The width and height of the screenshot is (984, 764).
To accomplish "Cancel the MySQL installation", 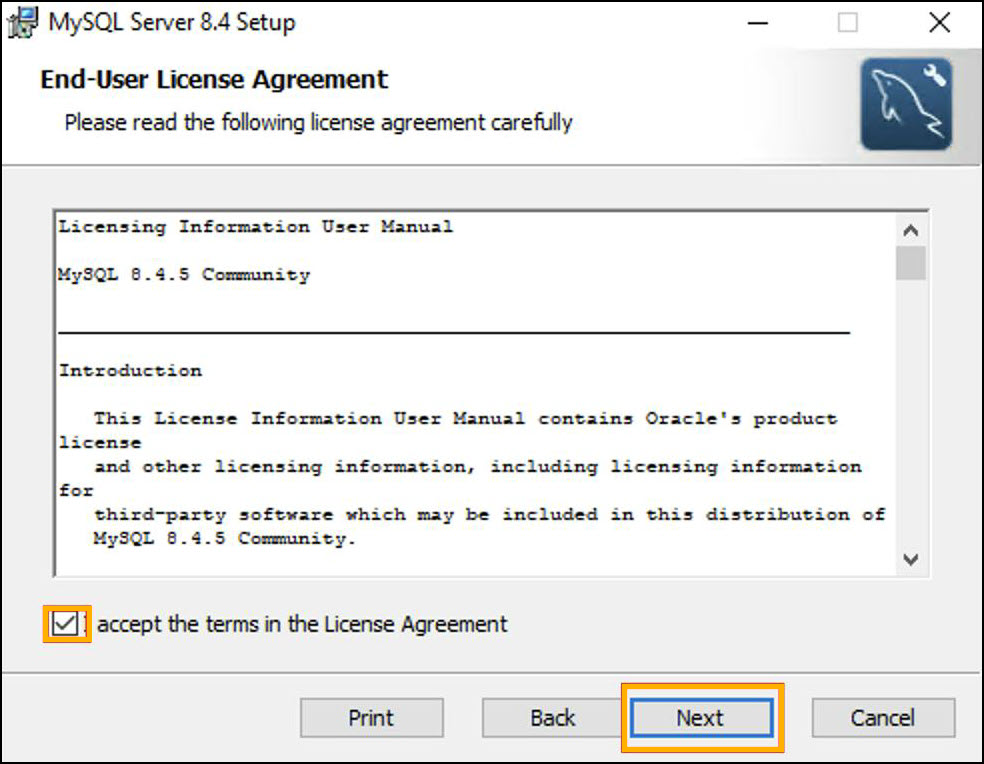I will pos(882,718).
